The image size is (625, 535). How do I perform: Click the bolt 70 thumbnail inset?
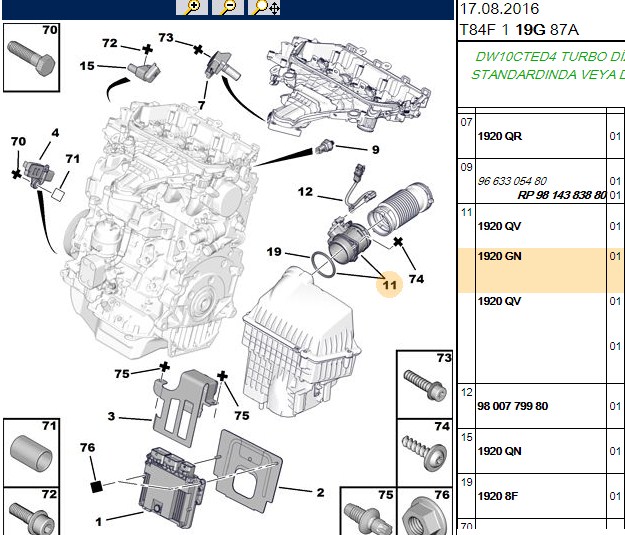pyautogui.click(x=31, y=57)
